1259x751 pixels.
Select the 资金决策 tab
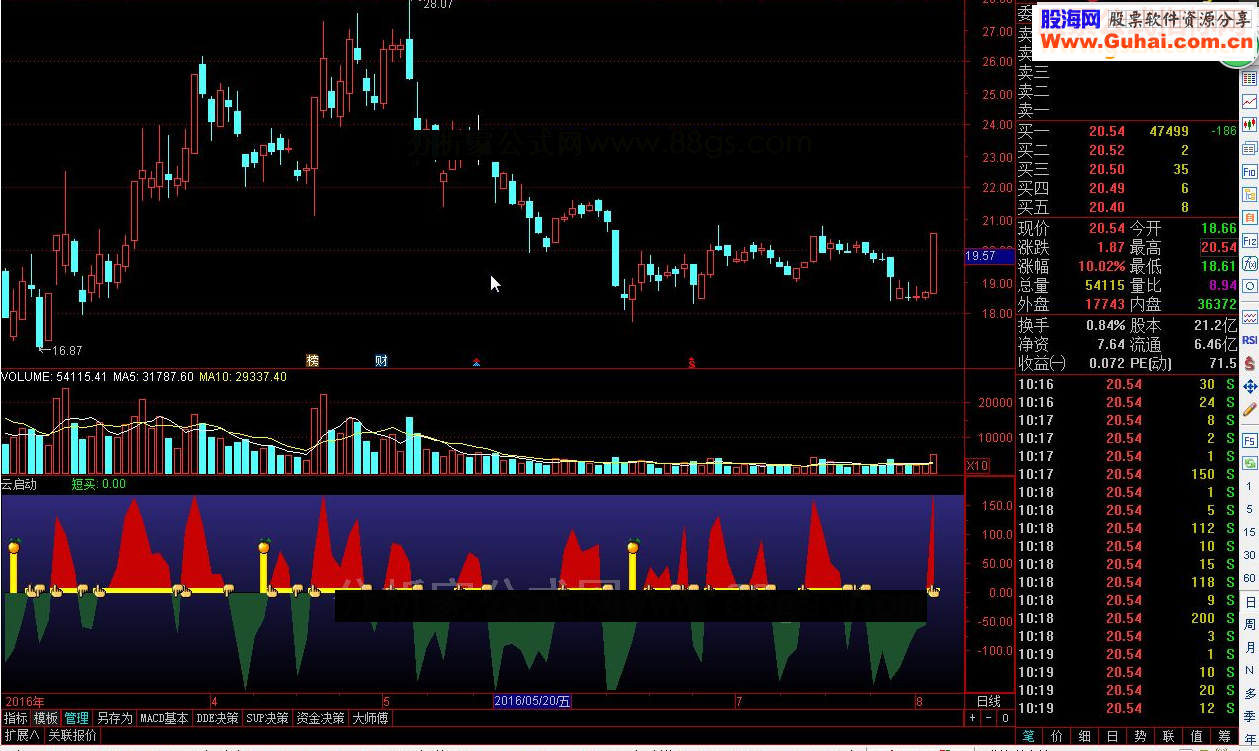(x=320, y=718)
